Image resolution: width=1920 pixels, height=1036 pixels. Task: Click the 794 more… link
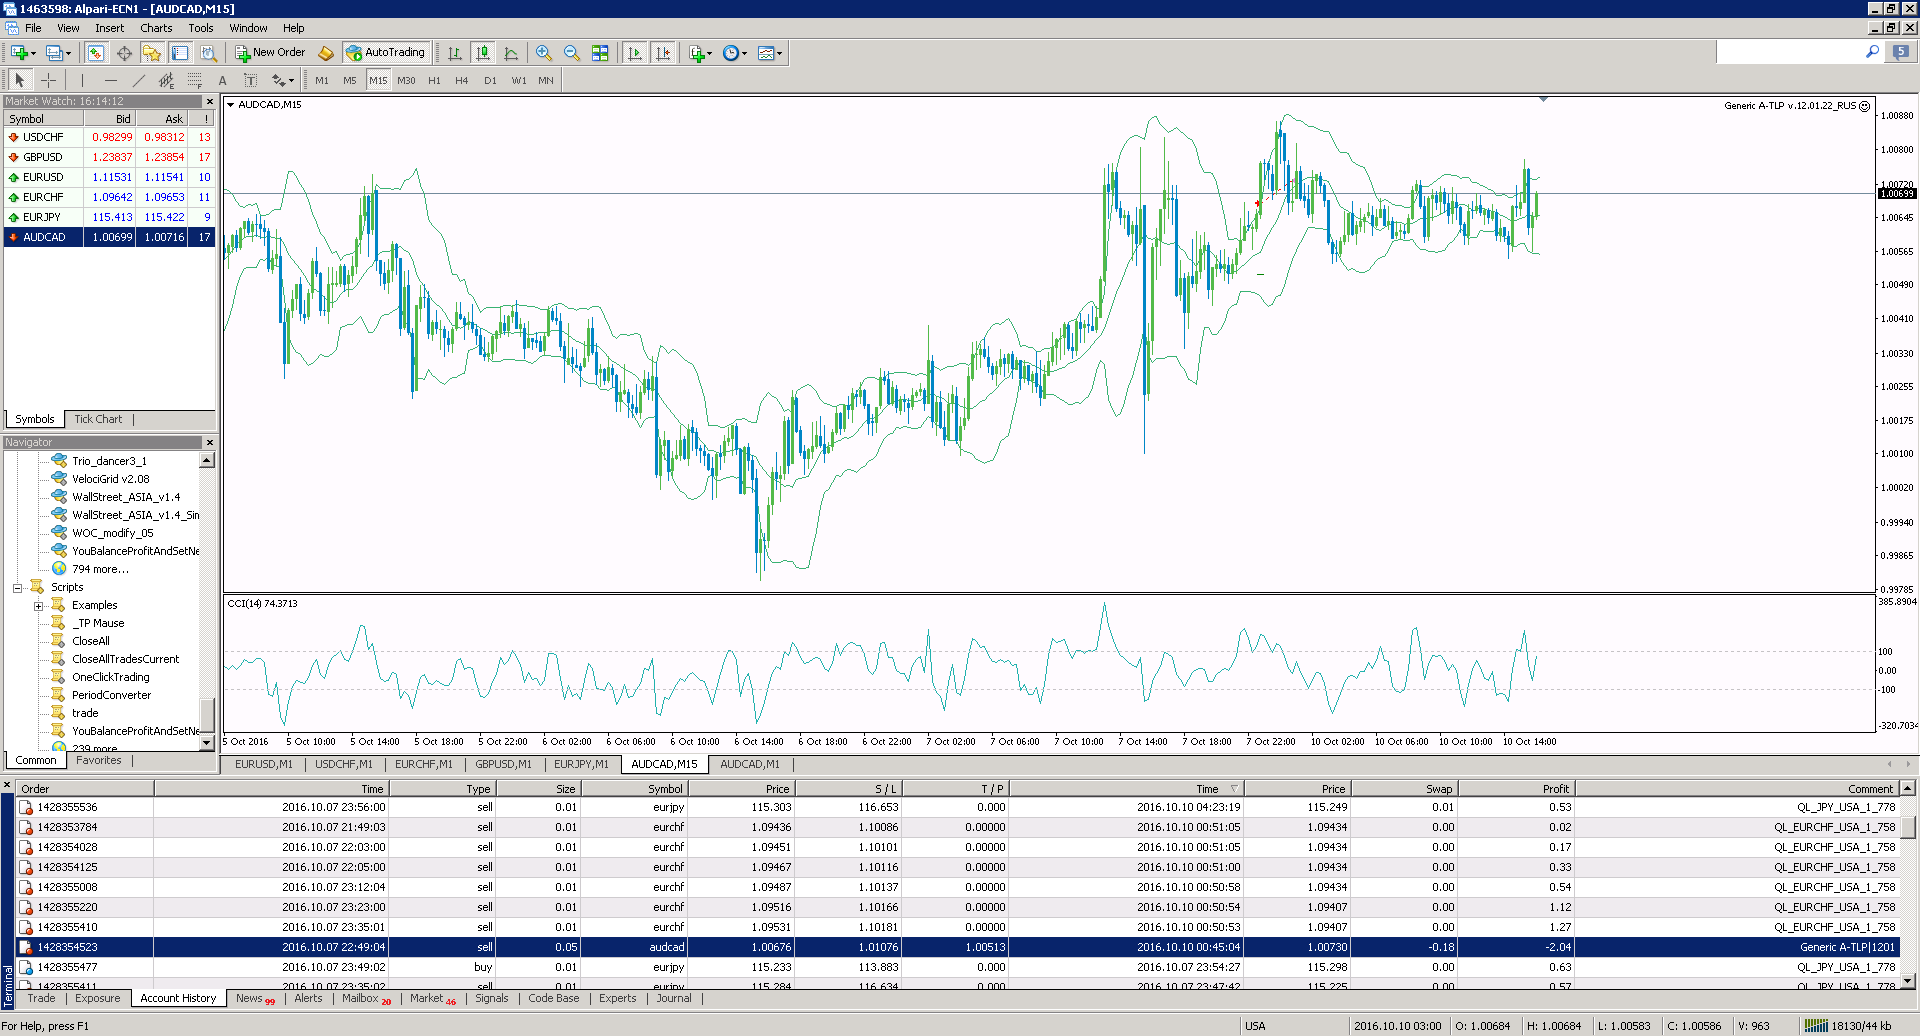pyautogui.click(x=100, y=569)
